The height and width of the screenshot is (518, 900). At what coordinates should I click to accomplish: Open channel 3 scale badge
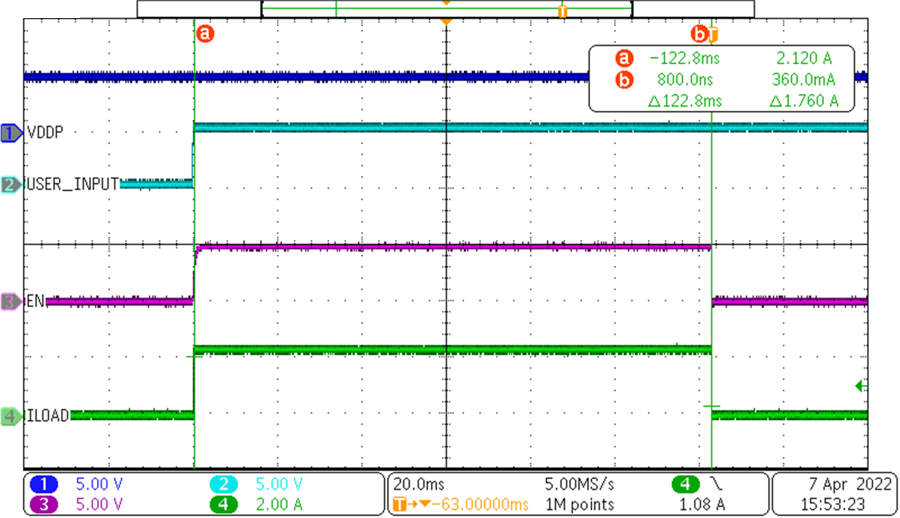point(44,504)
